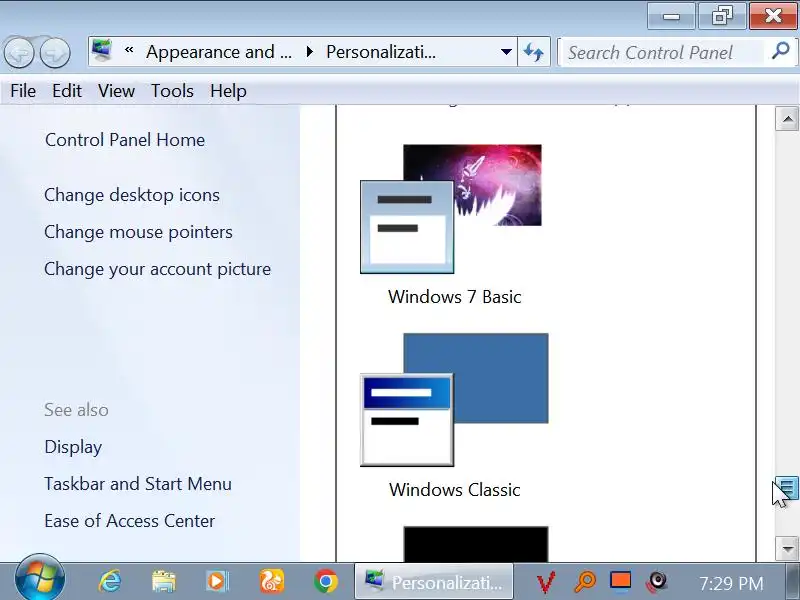Open Change mouse pointers link
The image size is (800, 600).
point(138,232)
